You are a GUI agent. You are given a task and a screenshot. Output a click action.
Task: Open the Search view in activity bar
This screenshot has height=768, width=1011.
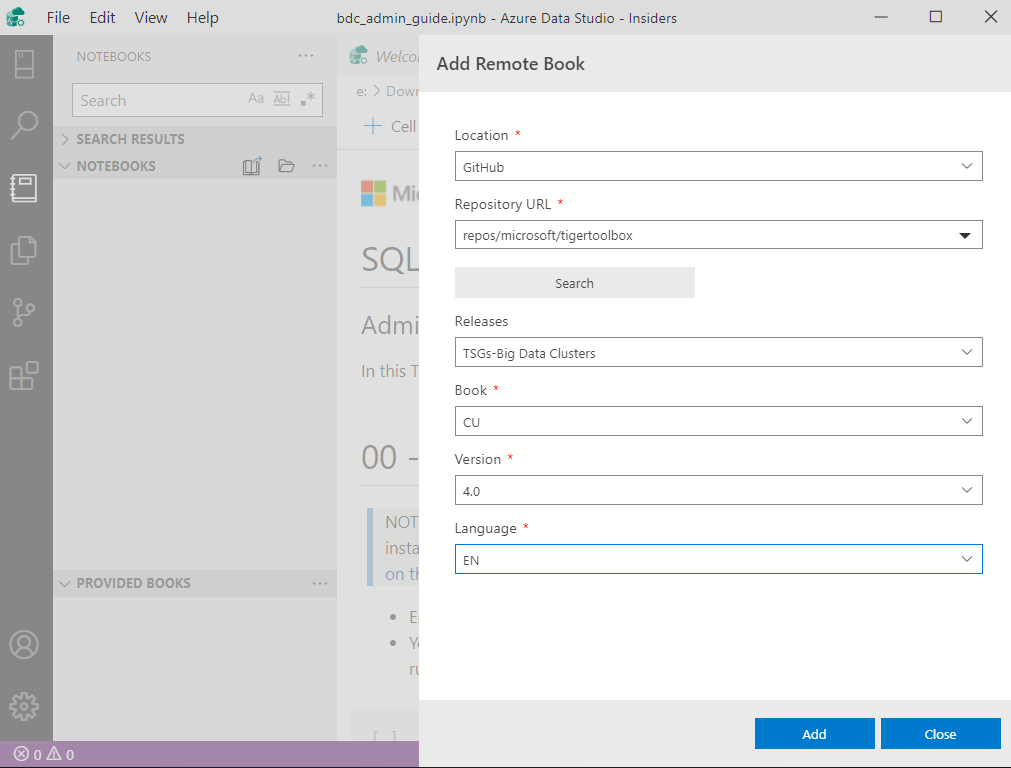[x=24, y=125]
